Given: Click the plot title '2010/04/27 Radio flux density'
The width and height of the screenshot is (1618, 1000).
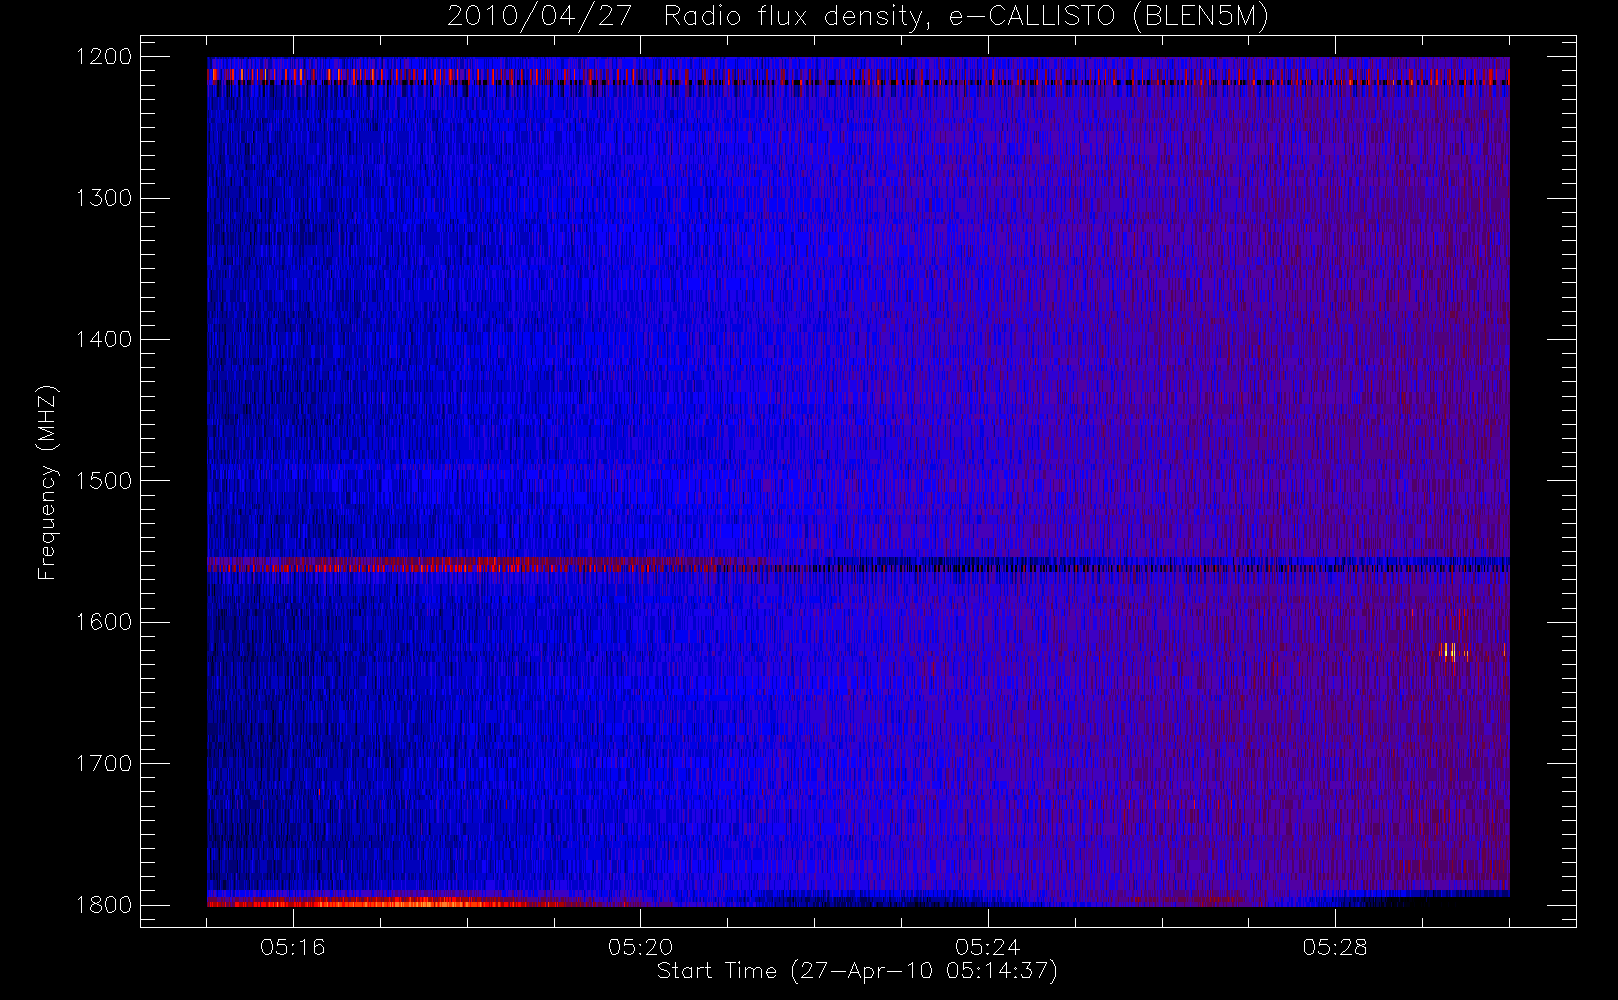Looking at the screenshot, I should tap(689, 17).
